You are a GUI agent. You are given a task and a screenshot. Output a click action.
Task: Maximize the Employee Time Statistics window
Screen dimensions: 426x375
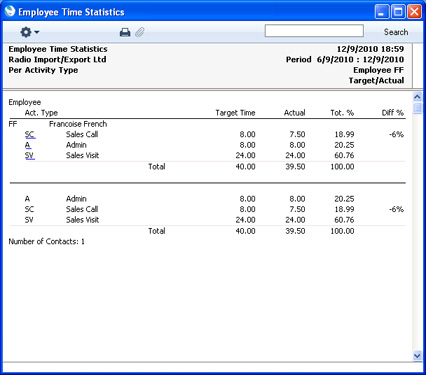coord(398,12)
